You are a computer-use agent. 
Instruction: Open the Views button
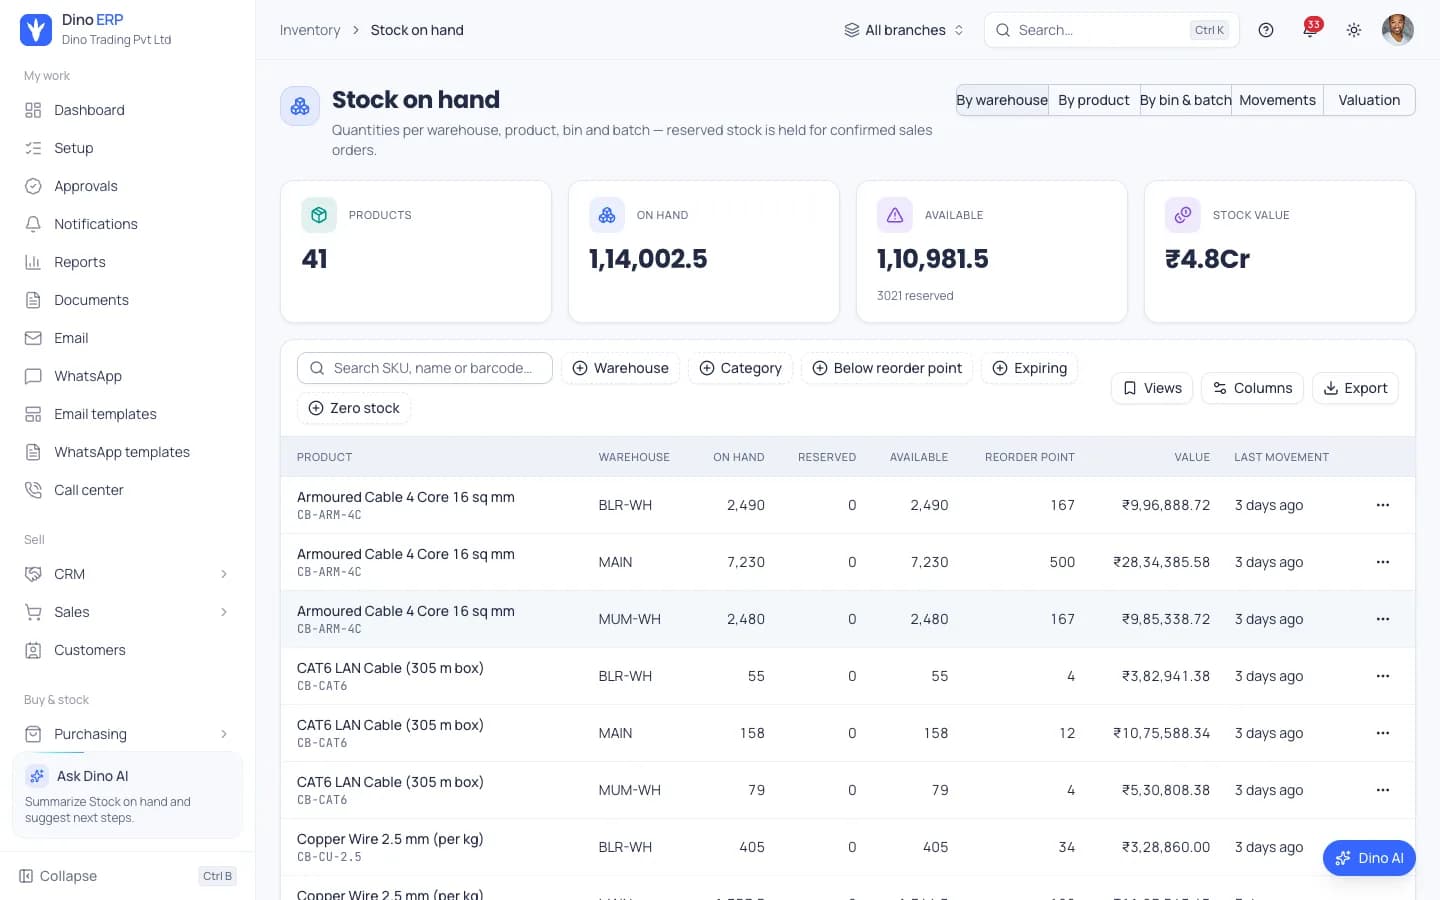point(1152,388)
